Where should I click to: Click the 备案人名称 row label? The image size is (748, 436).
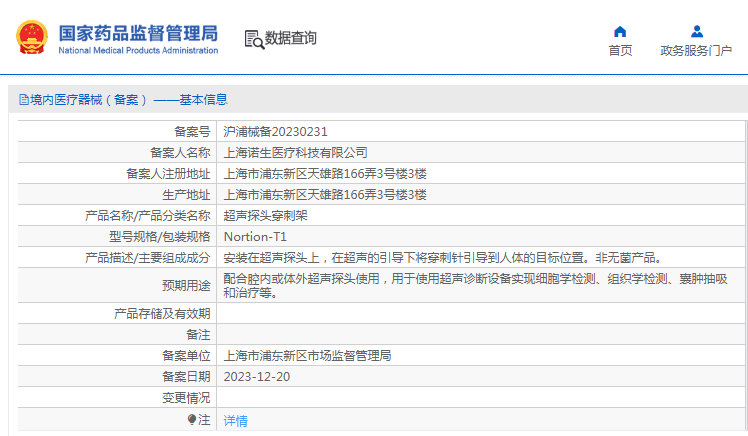click(x=180, y=153)
